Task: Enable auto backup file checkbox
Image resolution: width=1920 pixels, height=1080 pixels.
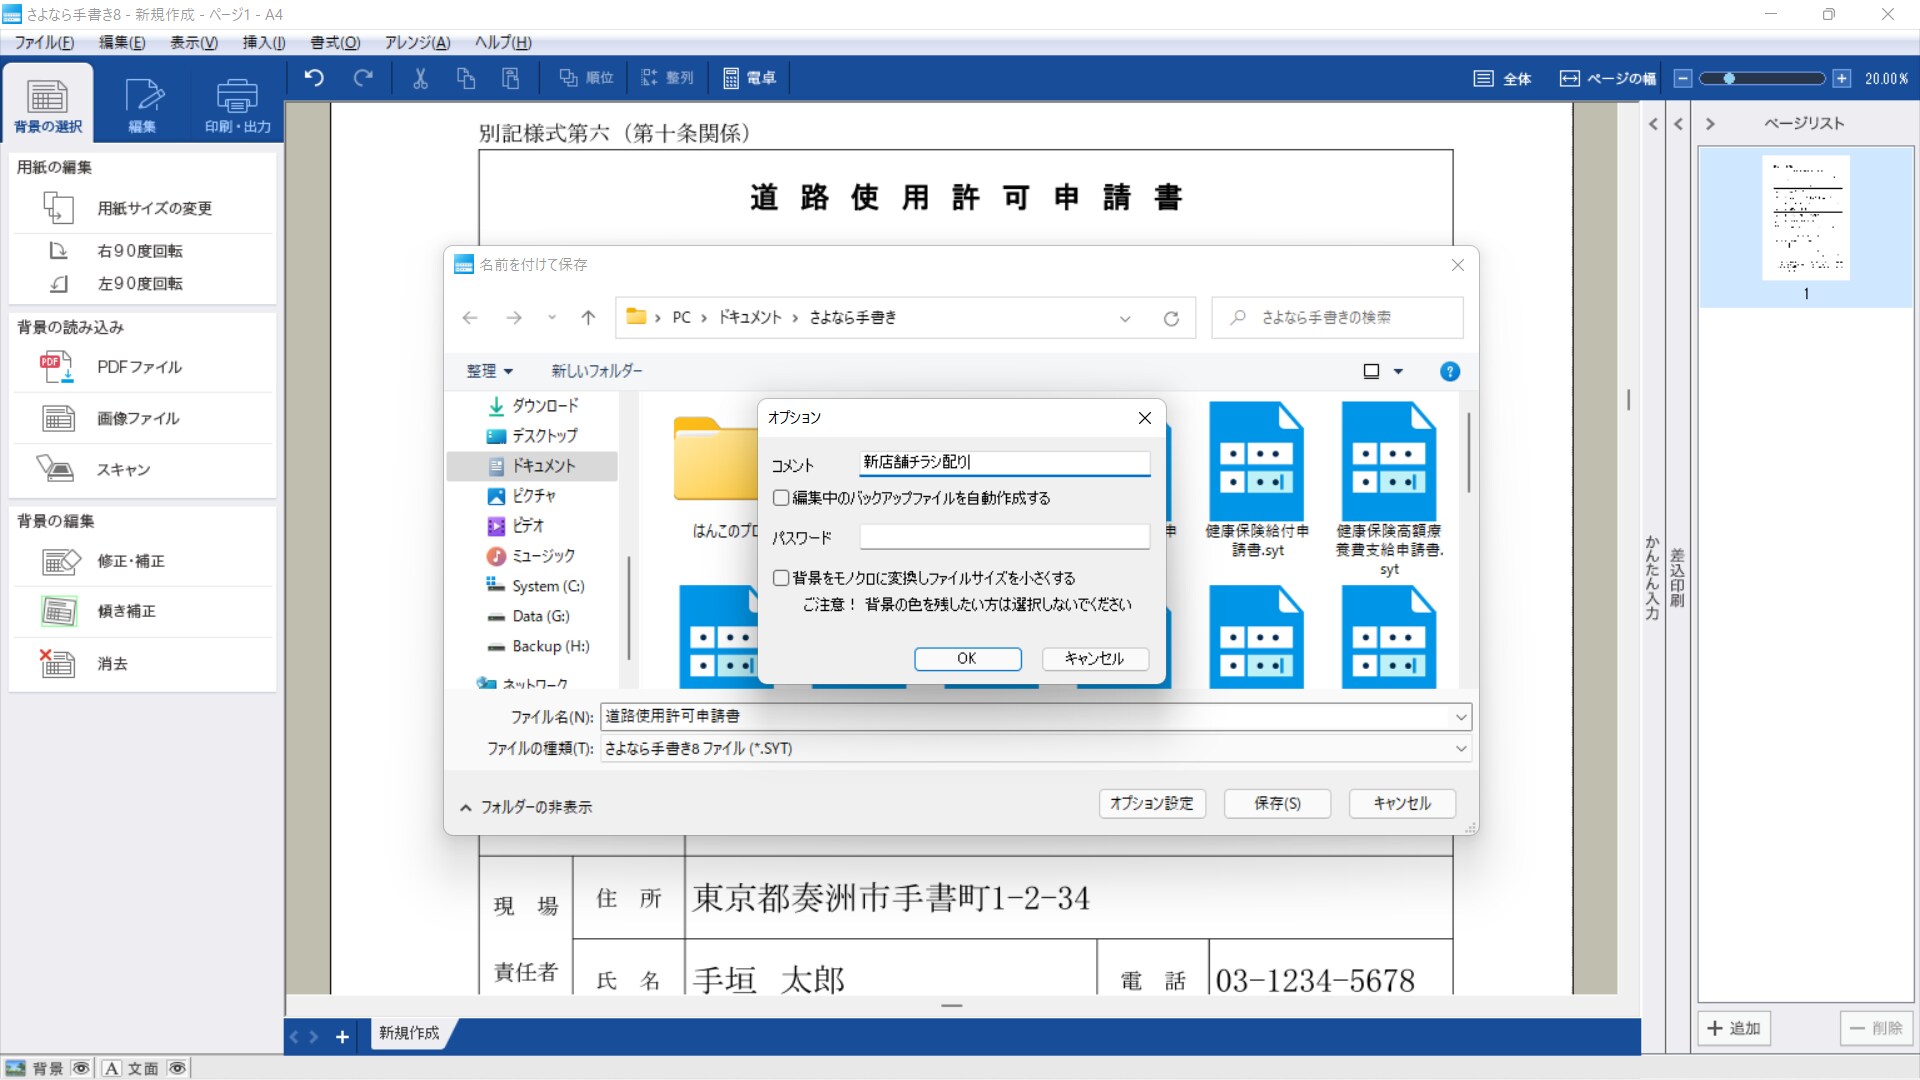Action: coord(781,498)
